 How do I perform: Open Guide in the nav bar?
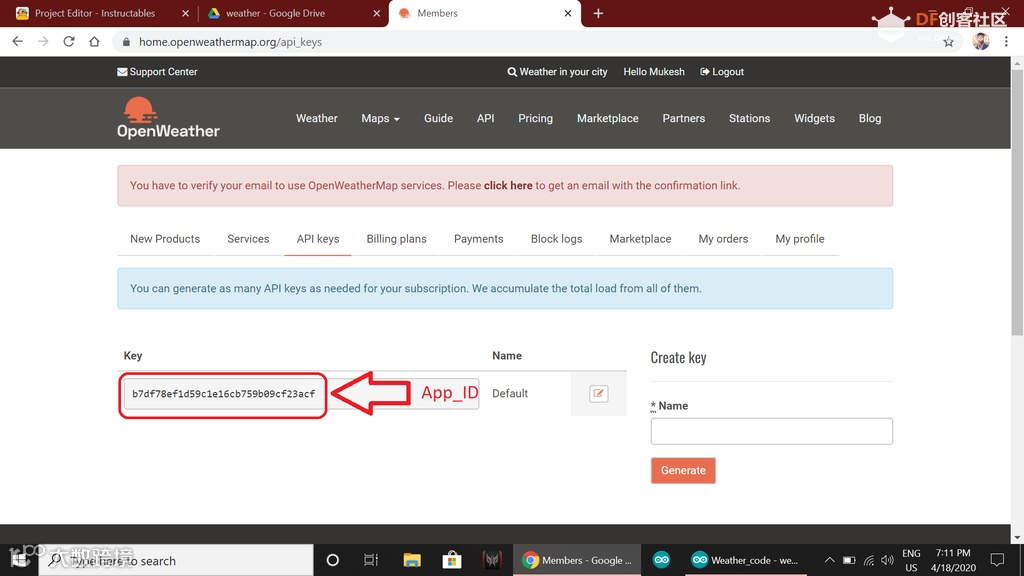[438, 118]
